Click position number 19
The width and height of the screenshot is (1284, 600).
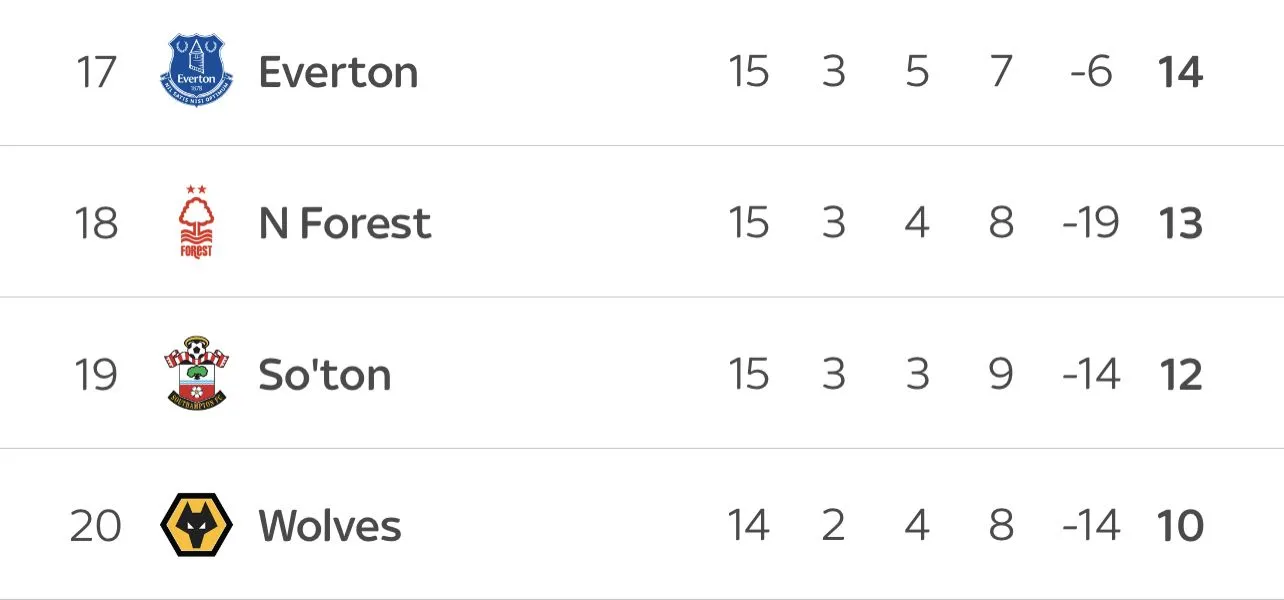(x=96, y=375)
